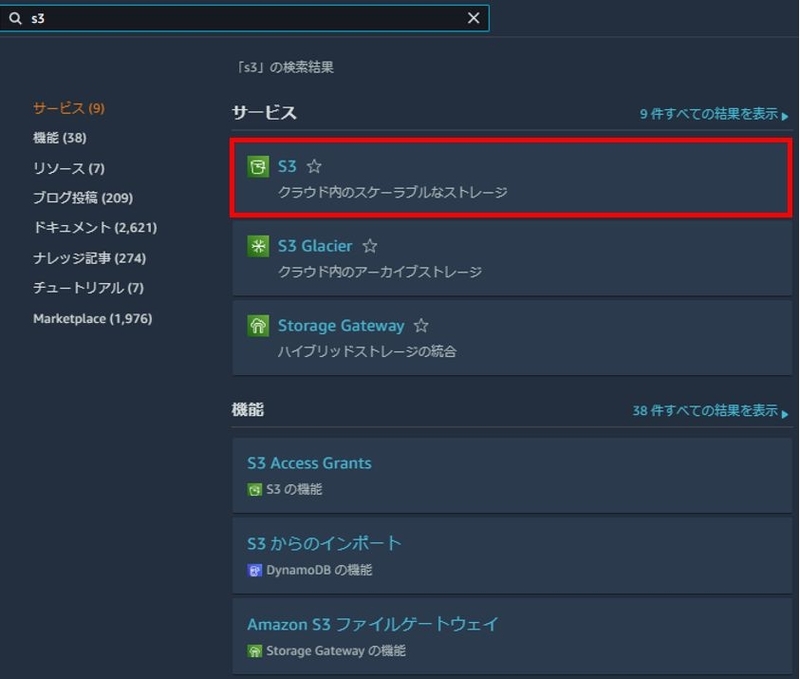Image resolution: width=800 pixels, height=679 pixels.
Task: Select サービス (9) filter
Action: [69, 108]
